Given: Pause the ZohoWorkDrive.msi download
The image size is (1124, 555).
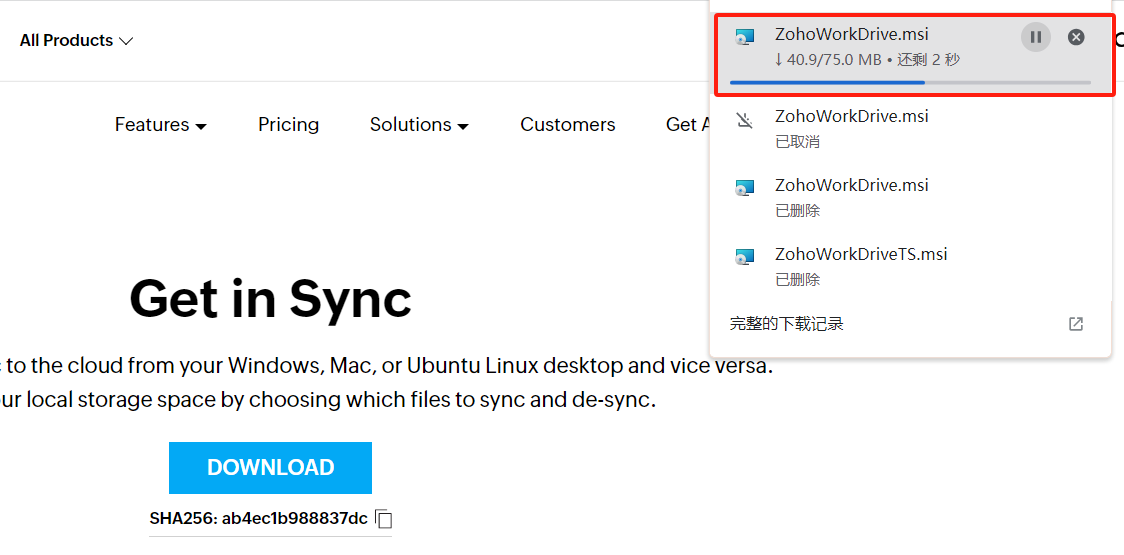Looking at the screenshot, I should click(1036, 37).
